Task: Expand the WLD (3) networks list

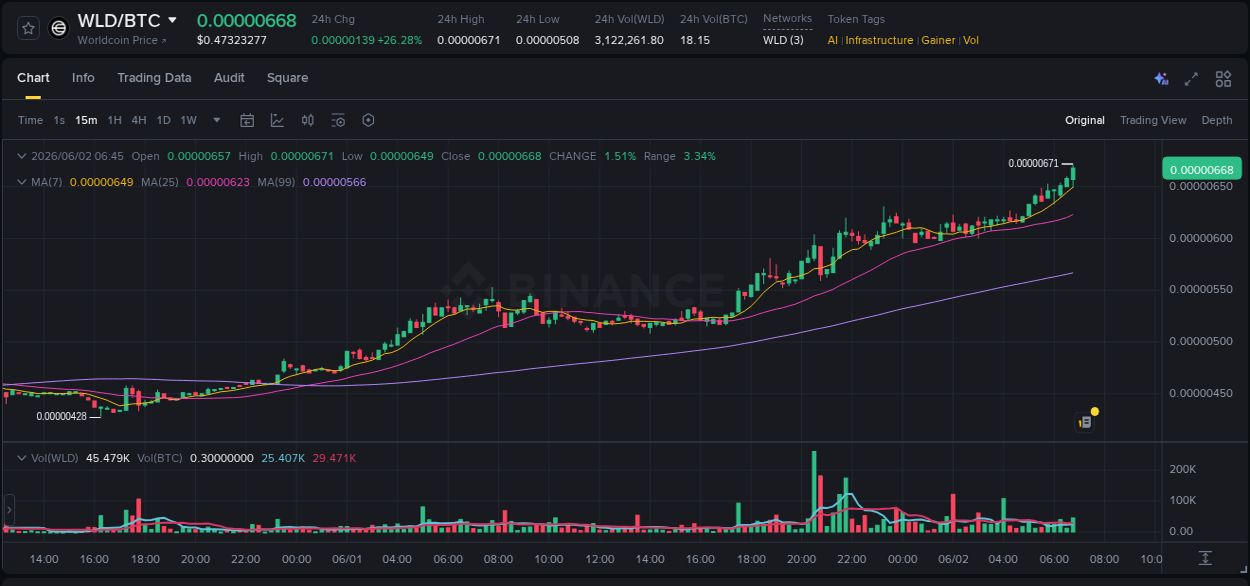Action: tap(783, 40)
